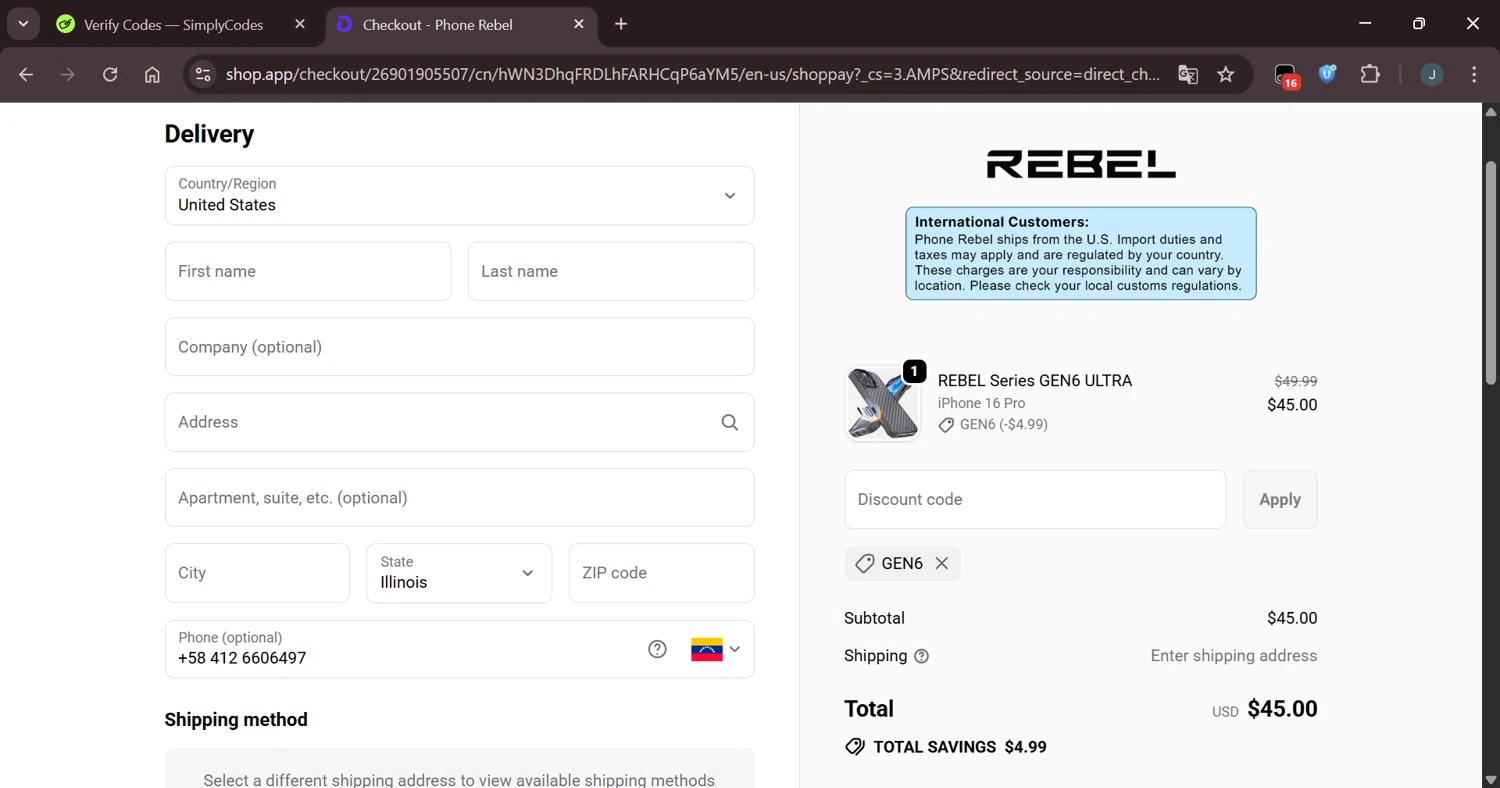The height and width of the screenshot is (788, 1500).
Task: Minimize the browser window
Action: [x=1366, y=24]
